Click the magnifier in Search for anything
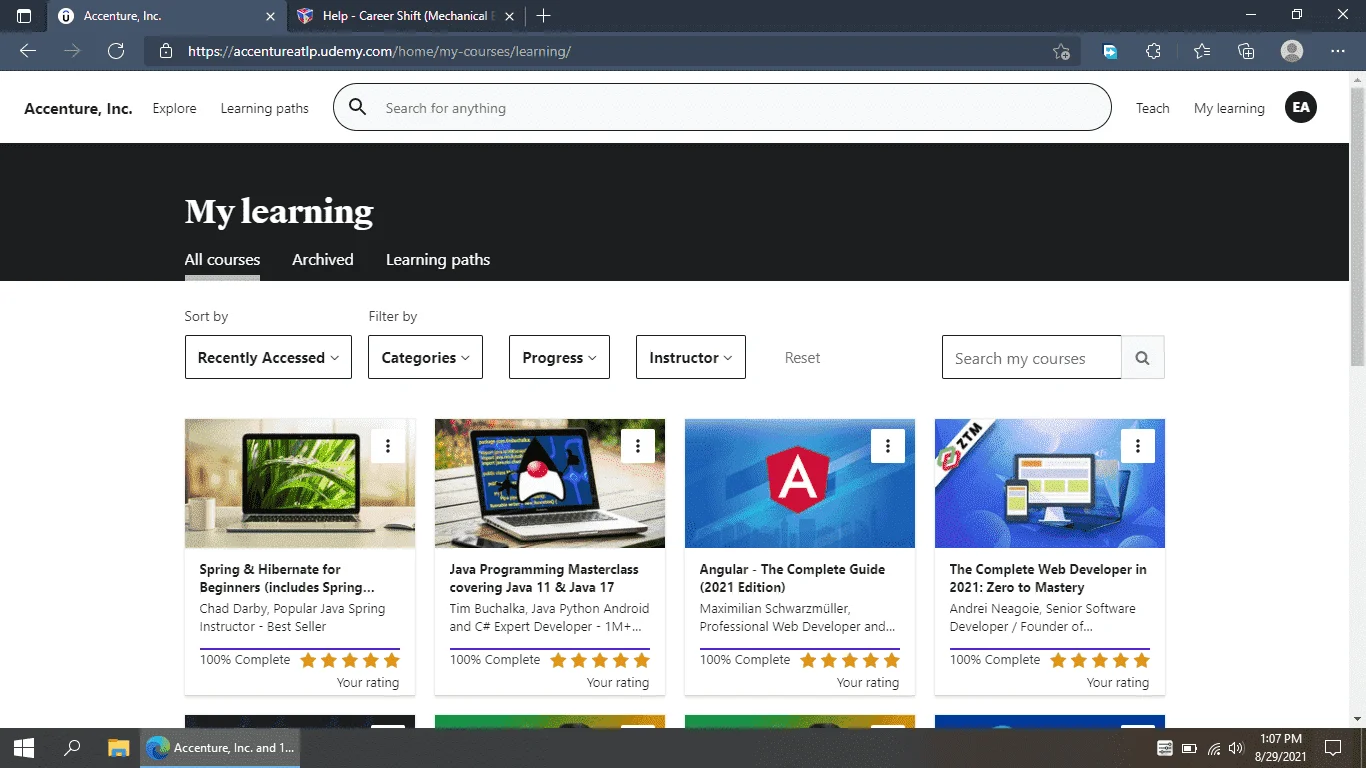The height and width of the screenshot is (768, 1366). click(x=358, y=108)
